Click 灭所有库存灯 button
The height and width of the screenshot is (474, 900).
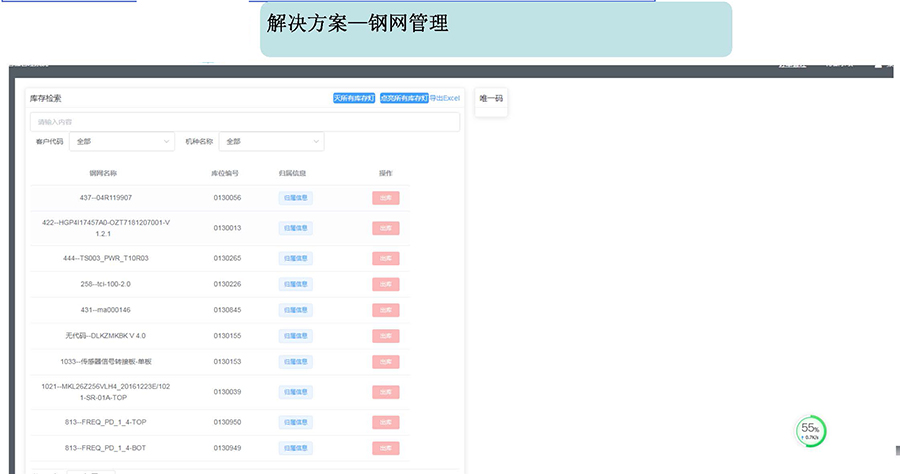(354, 98)
